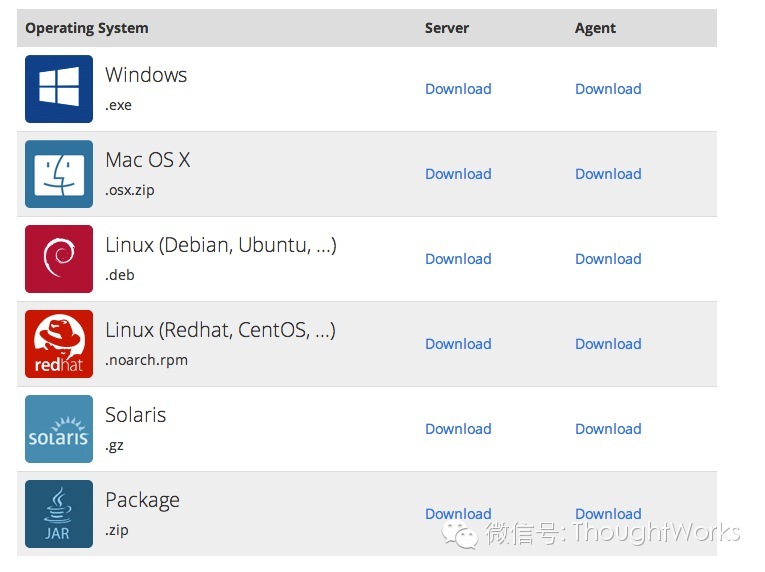Select the '.noarch.rpm' extension text
This screenshot has height=572, width=765.
point(146,360)
